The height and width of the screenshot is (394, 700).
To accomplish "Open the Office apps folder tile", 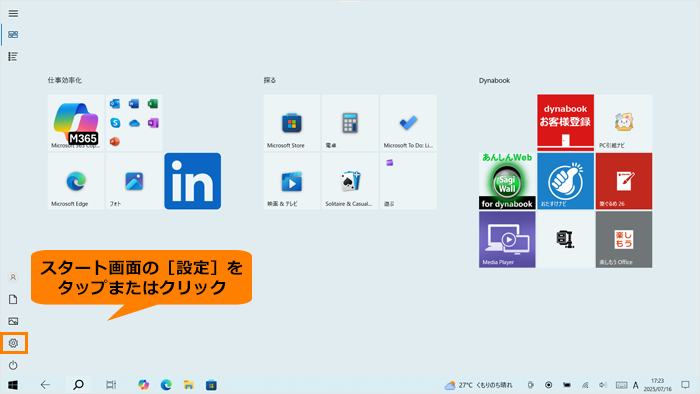I will coord(134,123).
